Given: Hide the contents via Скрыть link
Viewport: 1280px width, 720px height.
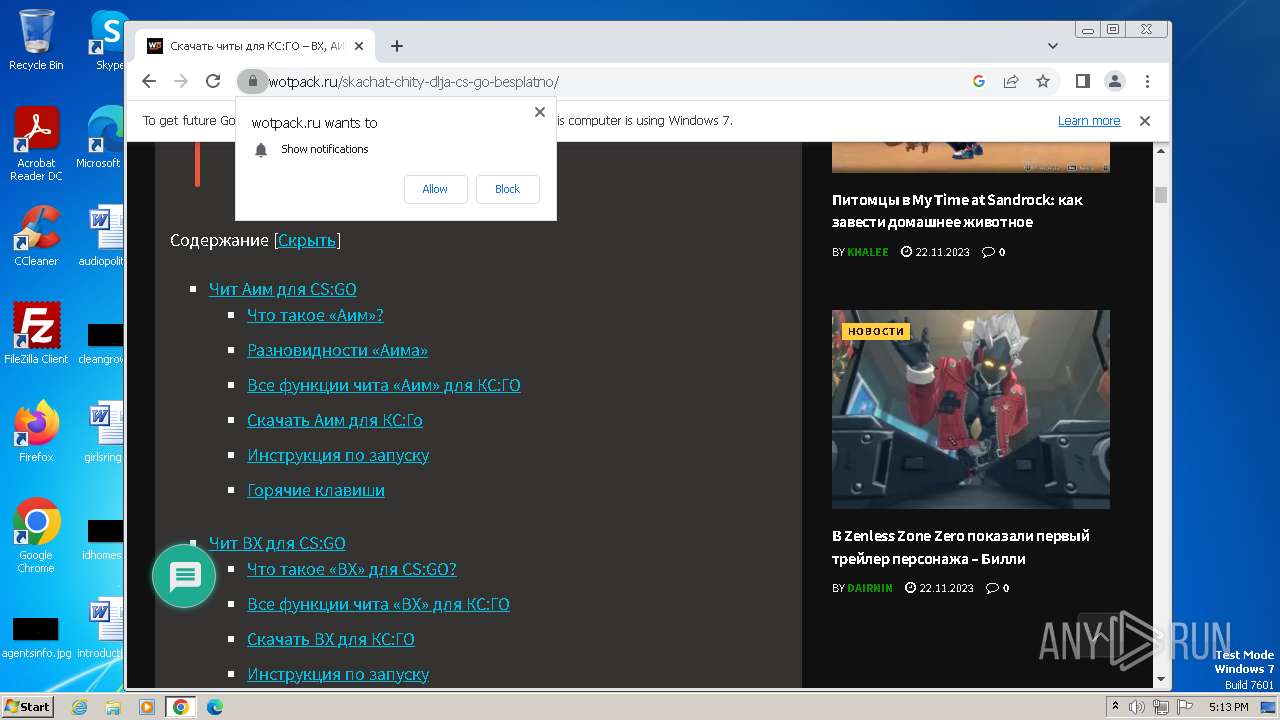Looking at the screenshot, I should [x=307, y=240].
